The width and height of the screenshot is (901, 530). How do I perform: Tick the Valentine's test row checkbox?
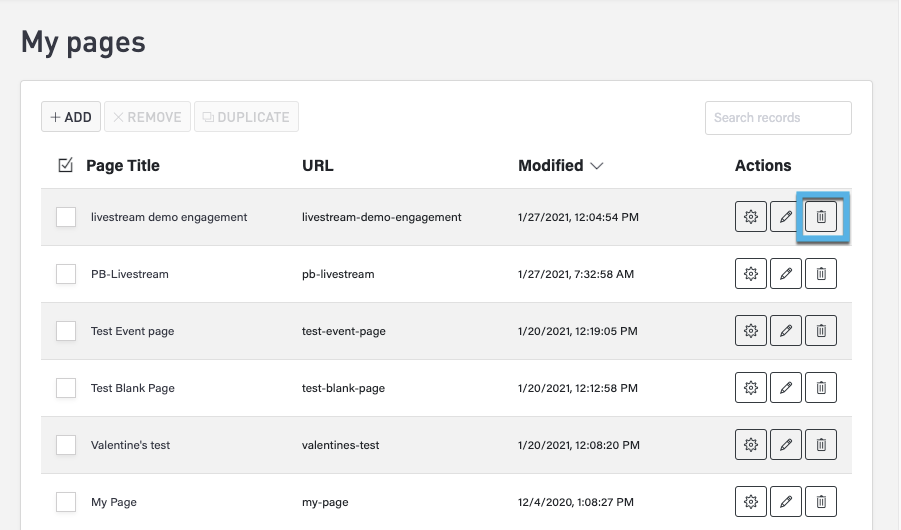(x=66, y=445)
